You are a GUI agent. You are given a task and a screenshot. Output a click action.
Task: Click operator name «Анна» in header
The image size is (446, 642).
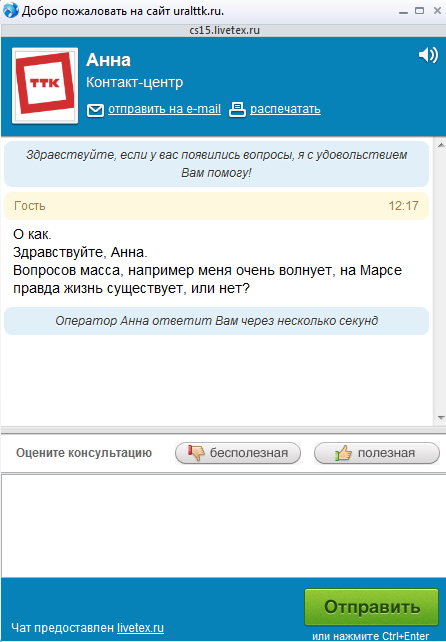[109, 60]
